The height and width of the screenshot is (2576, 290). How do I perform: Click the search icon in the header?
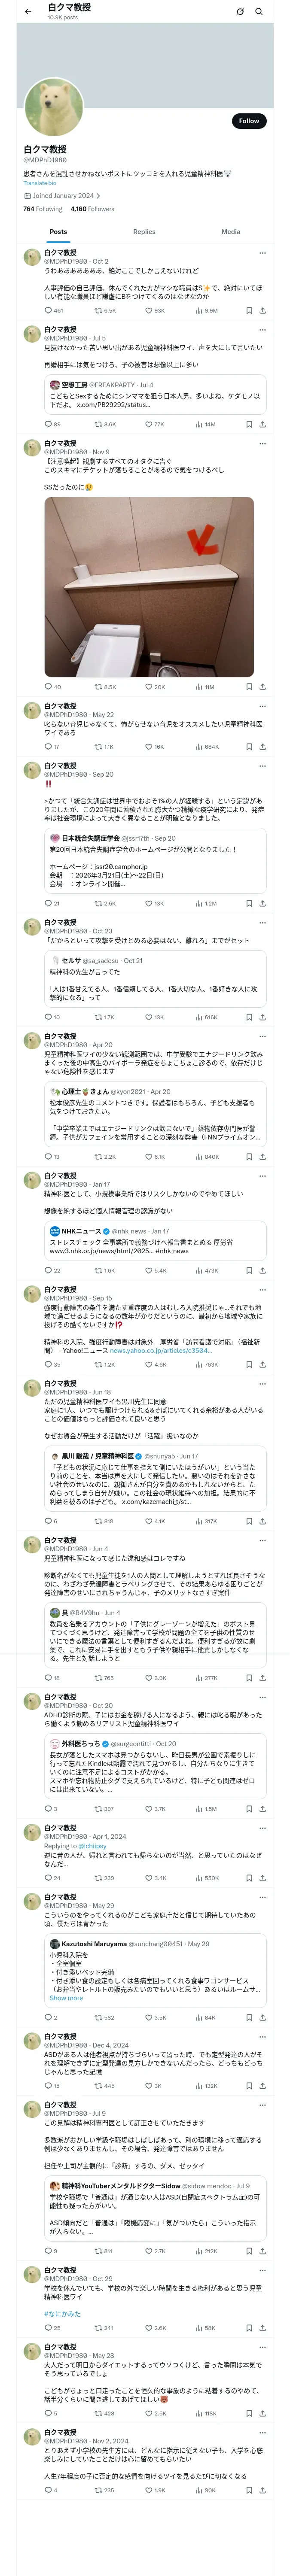(259, 11)
